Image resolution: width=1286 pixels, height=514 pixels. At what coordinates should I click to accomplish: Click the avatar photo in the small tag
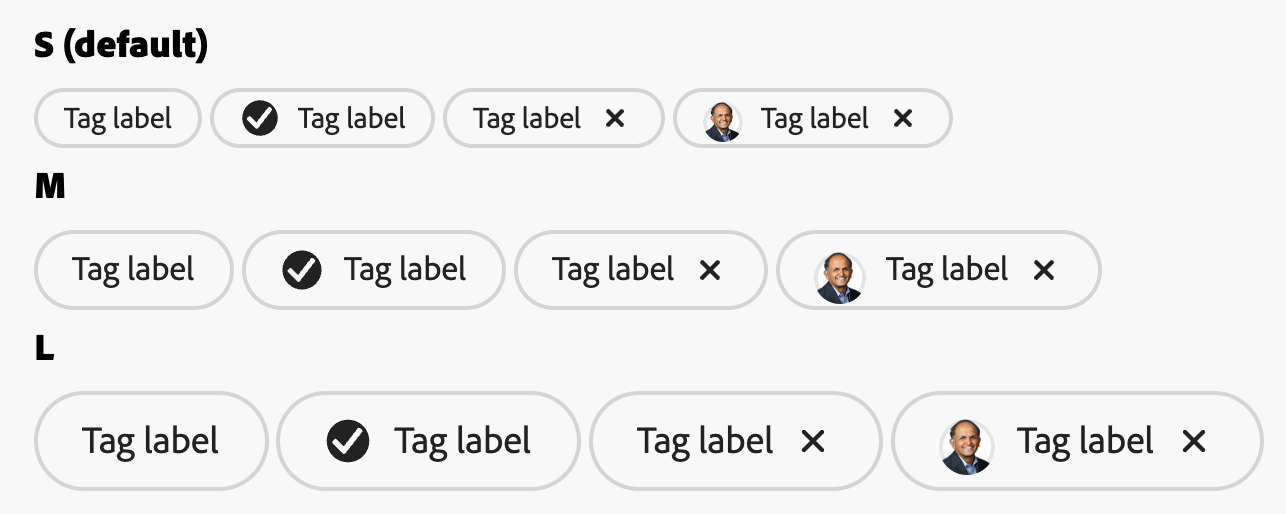coord(722,122)
